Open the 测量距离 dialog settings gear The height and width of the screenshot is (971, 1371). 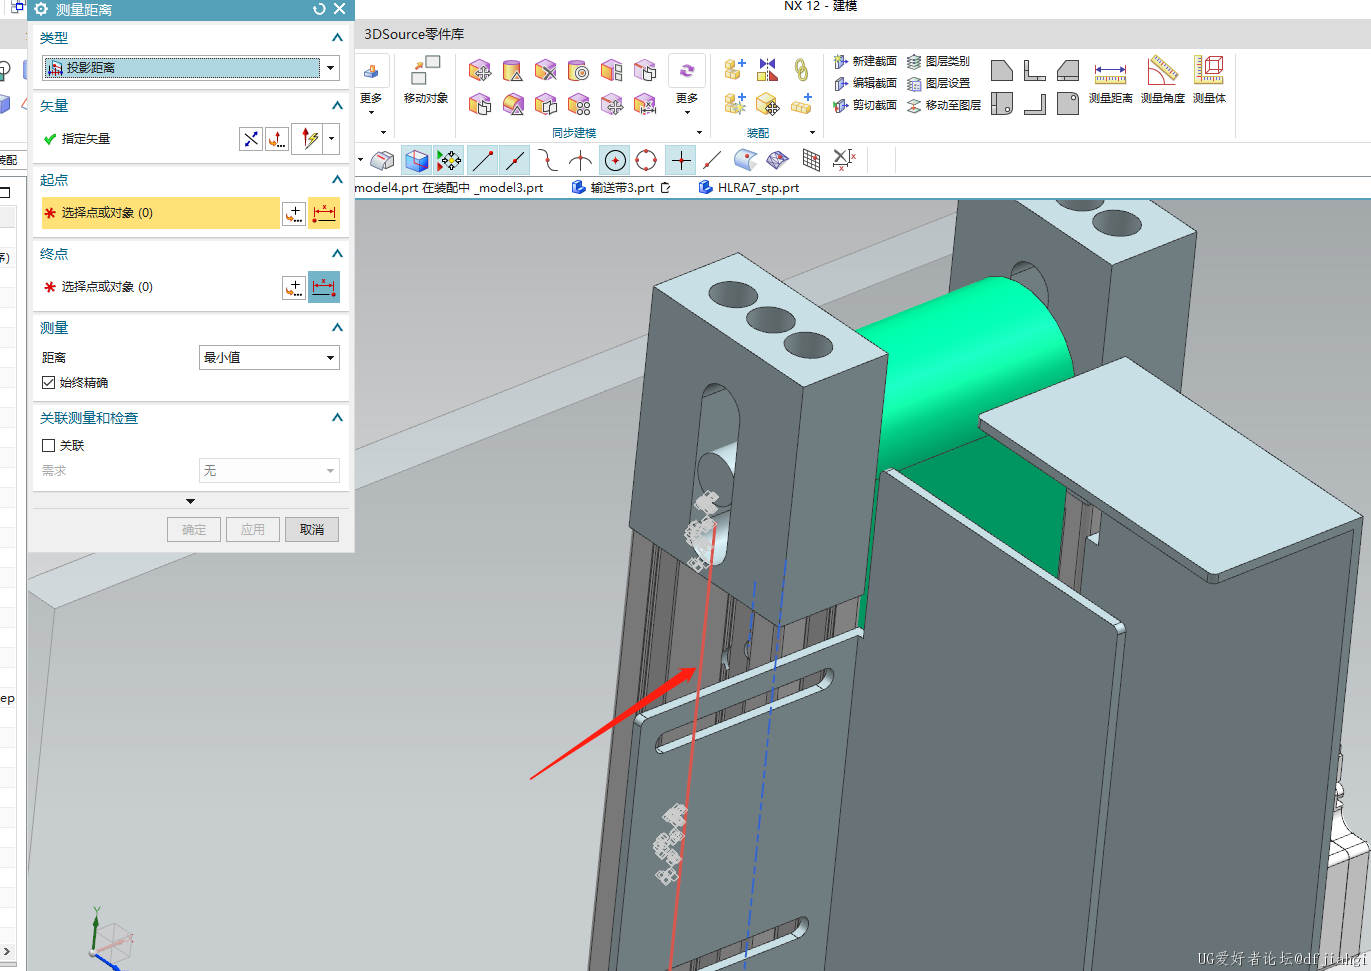coord(41,9)
